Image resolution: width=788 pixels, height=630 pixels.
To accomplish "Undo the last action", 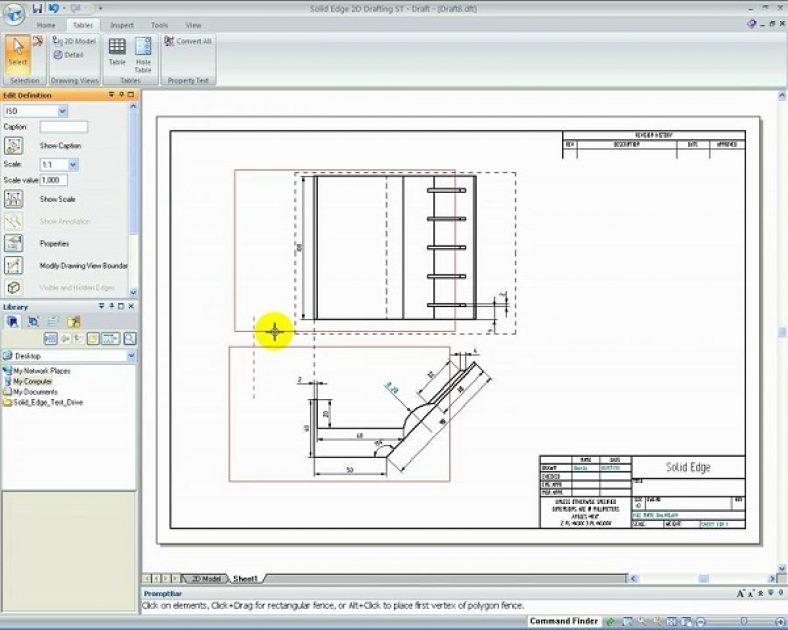I will (x=53, y=9).
